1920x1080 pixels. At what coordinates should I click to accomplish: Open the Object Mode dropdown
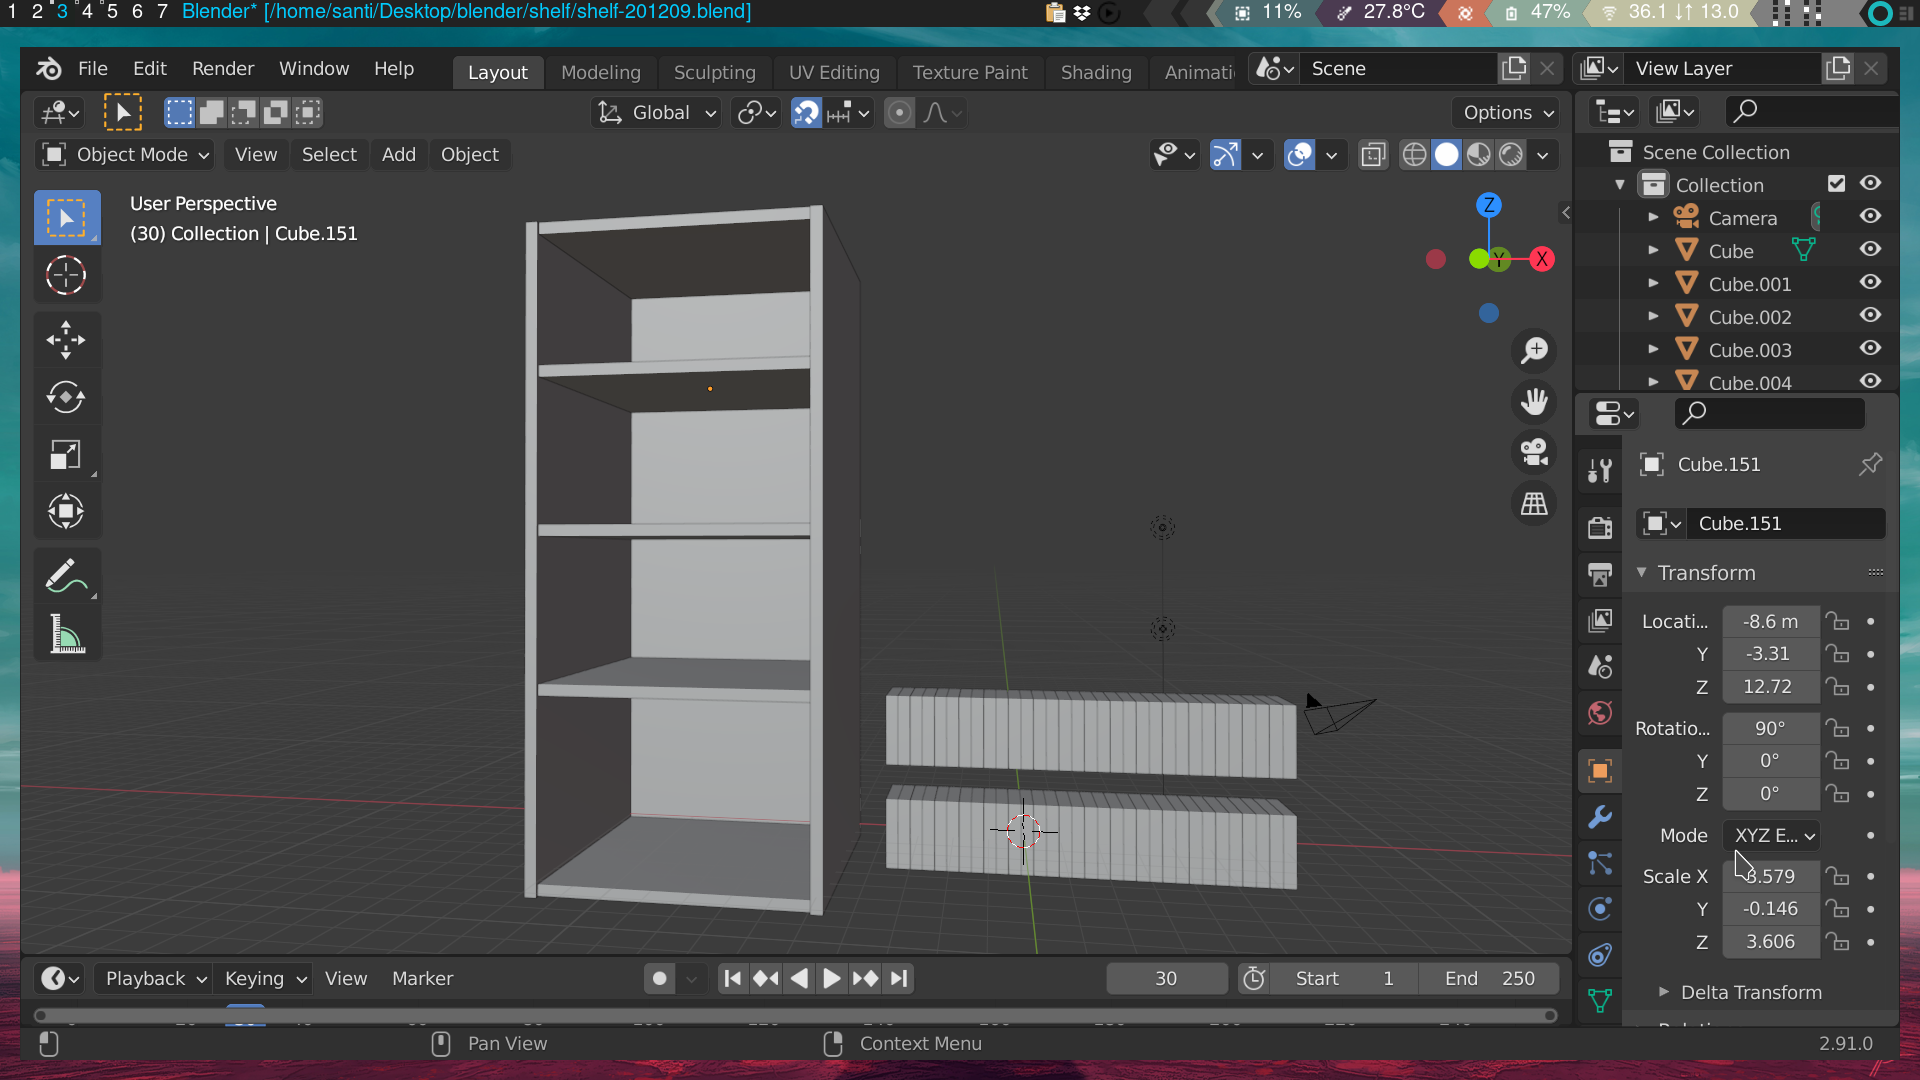coord(126,155)
